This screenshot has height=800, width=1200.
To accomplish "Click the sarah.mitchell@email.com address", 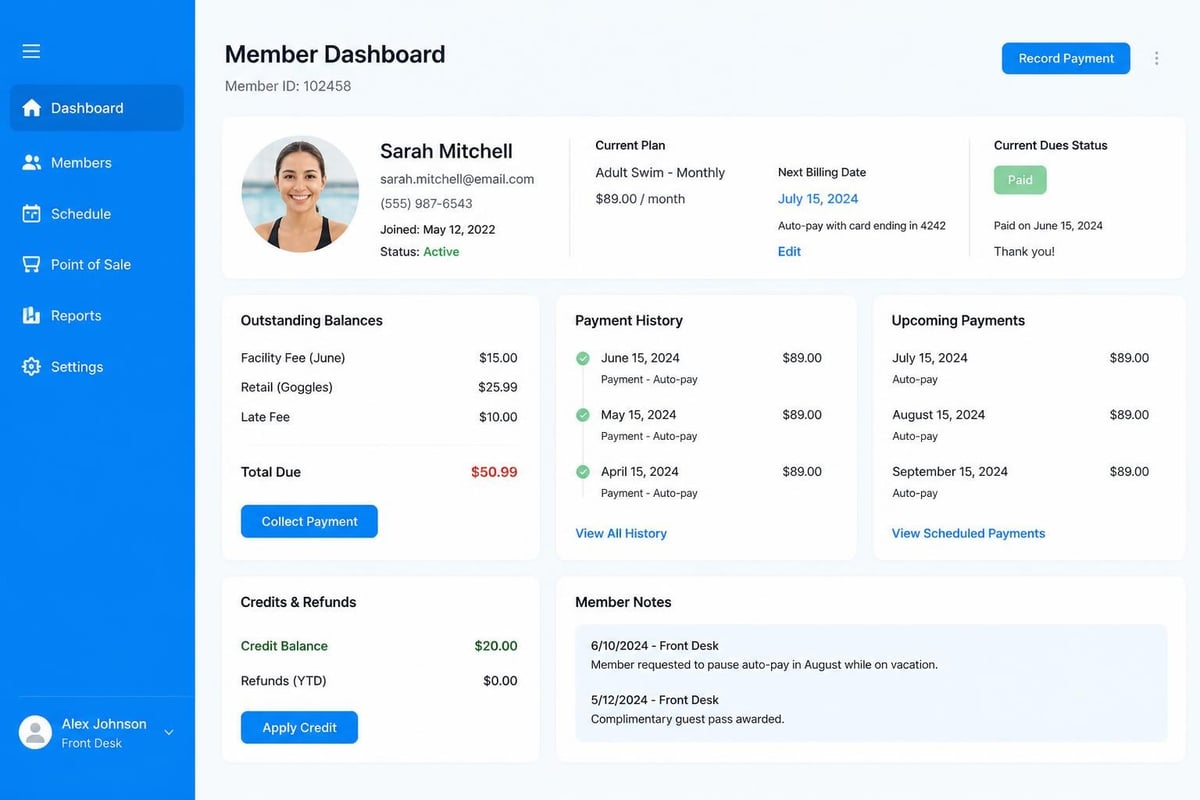I will point(457,179).
